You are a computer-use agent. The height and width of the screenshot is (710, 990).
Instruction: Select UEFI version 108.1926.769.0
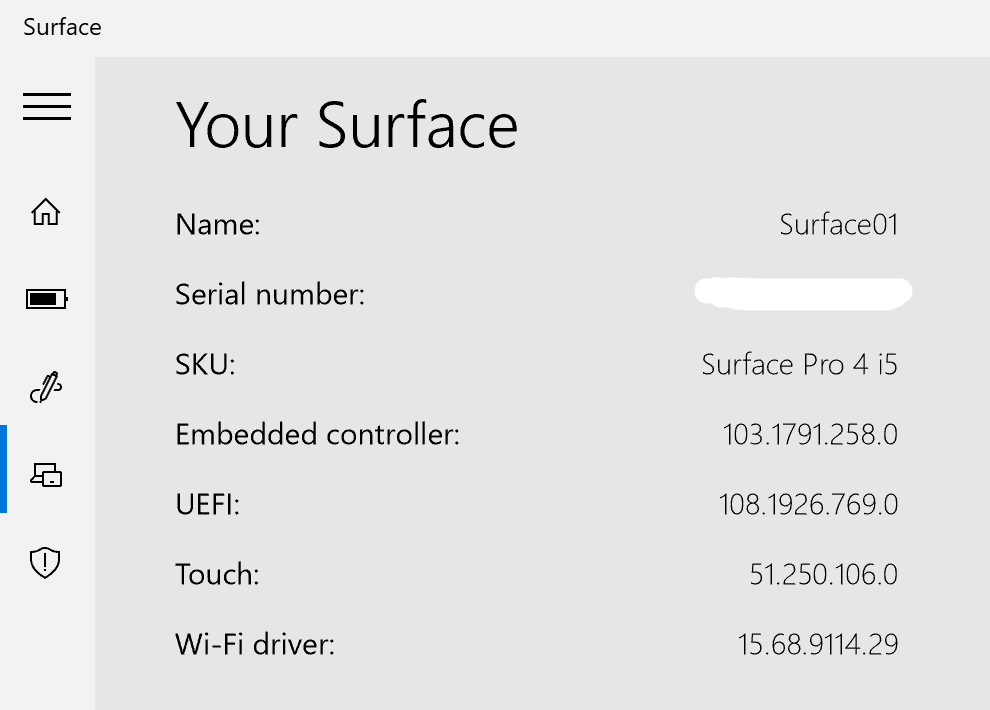pos(808,505)
